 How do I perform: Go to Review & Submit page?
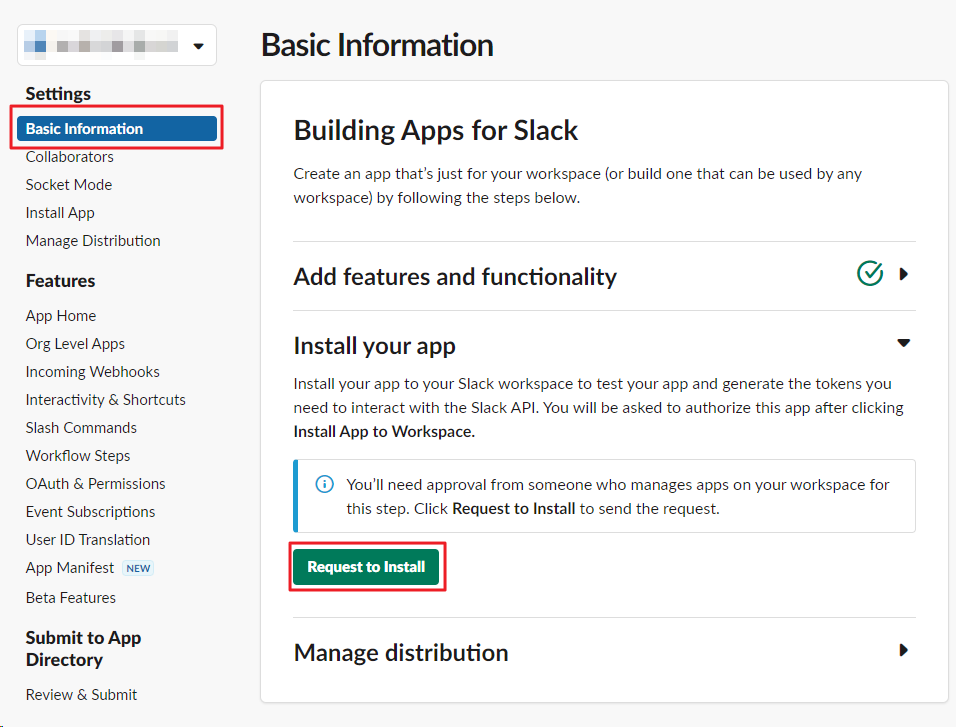[82, 695]
